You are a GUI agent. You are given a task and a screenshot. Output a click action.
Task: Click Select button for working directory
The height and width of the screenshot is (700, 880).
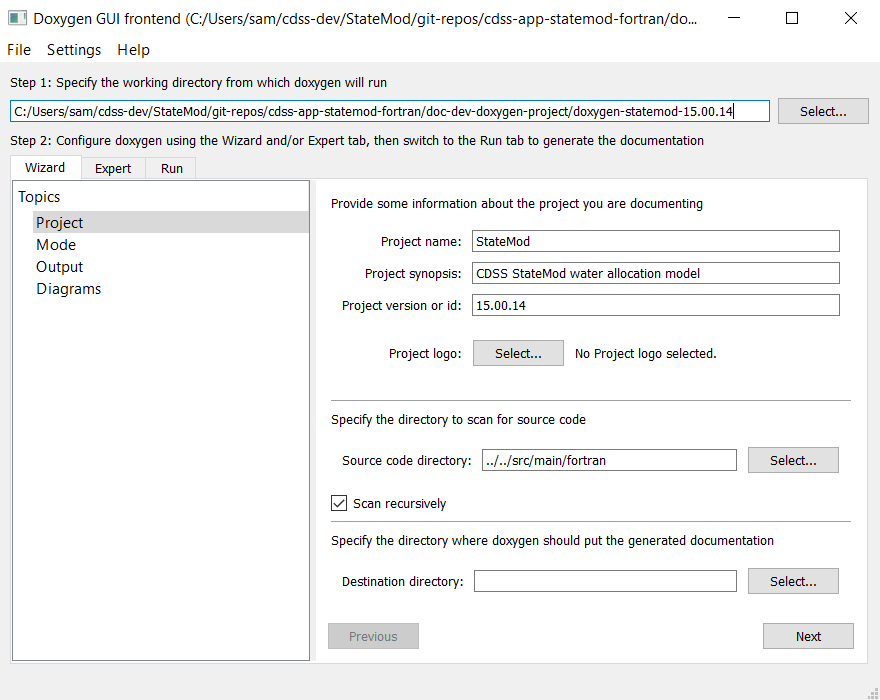point(823,111)
